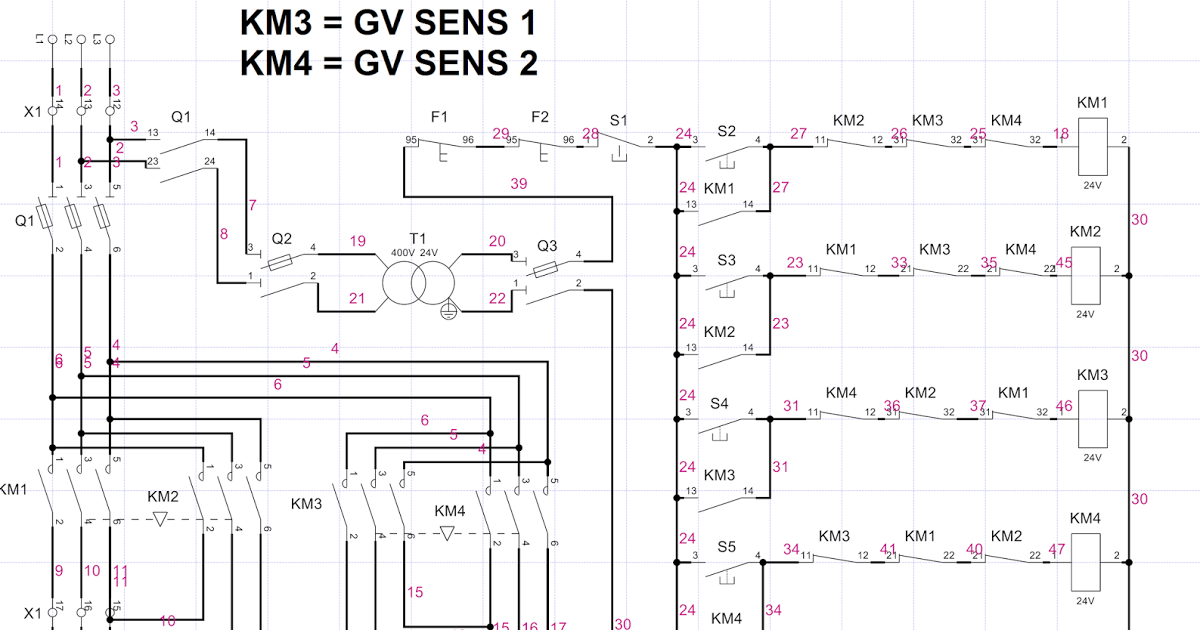Viewport: 1200px width, 630px height.
Task: Select KM2 contact 11-12 in KM1 coil rung
Action: tap(847, 142)
